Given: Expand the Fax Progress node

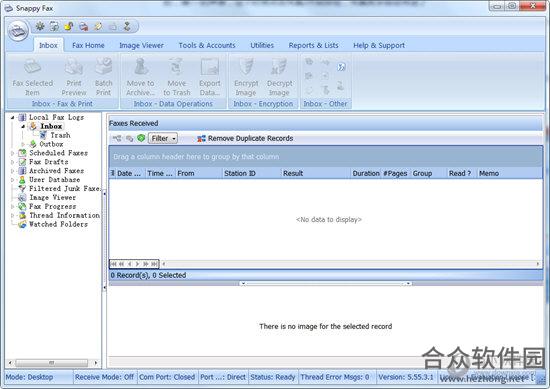Looking at the screenshot, I should (x=13, y=207).
